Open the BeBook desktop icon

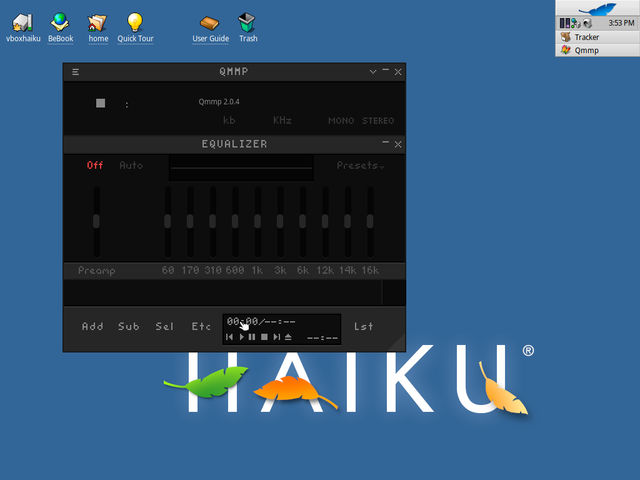pyautogui.click(x=60, y=27)
